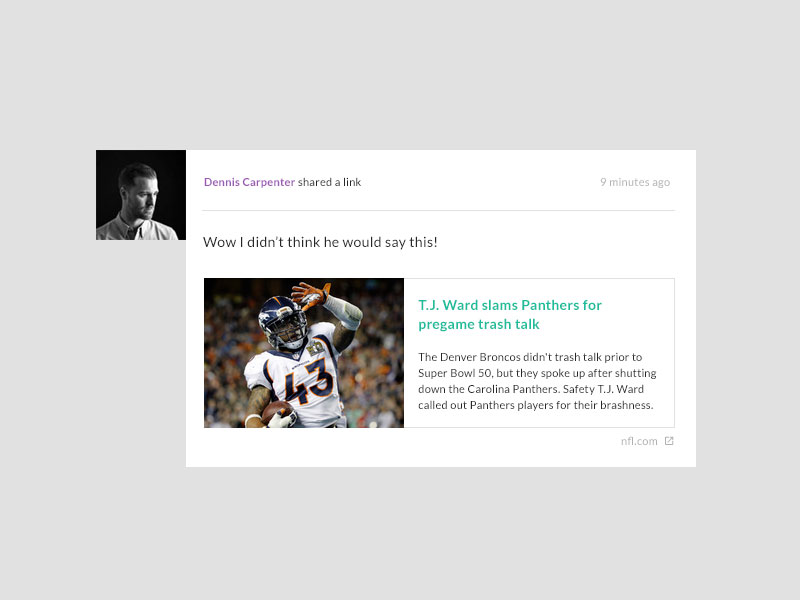800x600 pixels.
Task: Click the divider line under the post header
Action: (x=438, y=210)
